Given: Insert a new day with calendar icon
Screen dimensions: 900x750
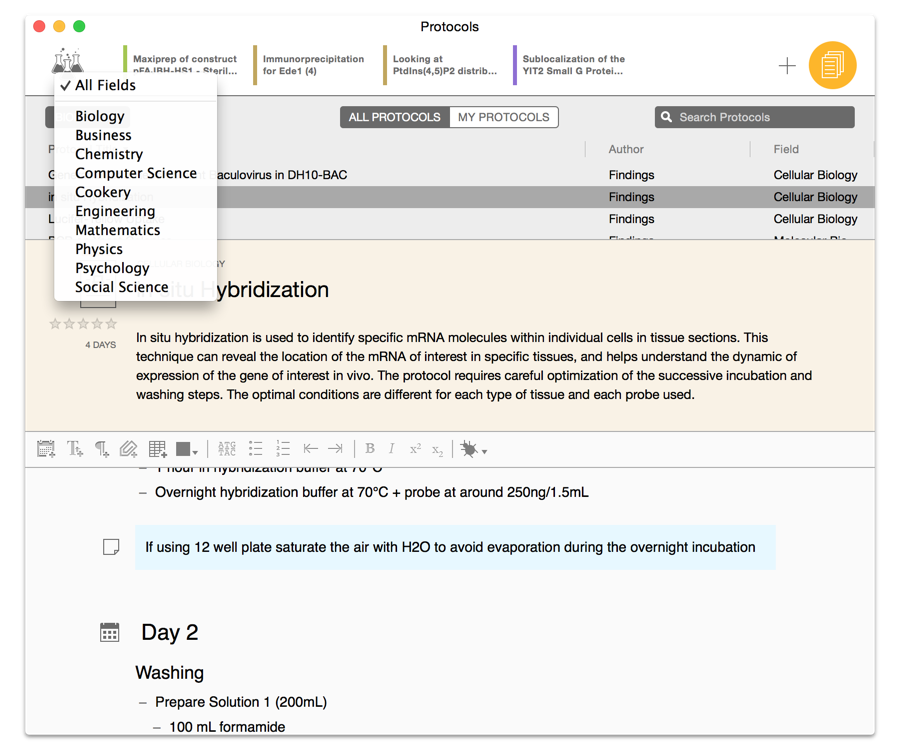Looking at the screenshot, I should 46,450.
